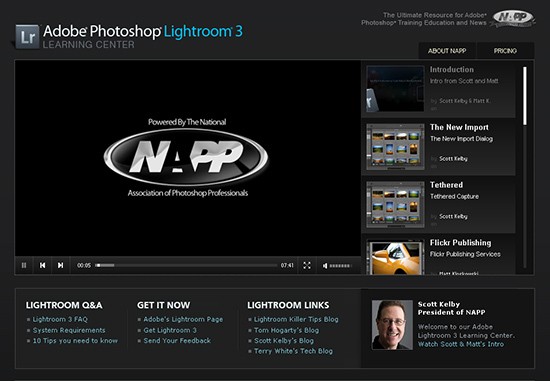Select the Flickr Publishing title
The height and width of the screenshot is (381, 550).
[x=461, y=243]
